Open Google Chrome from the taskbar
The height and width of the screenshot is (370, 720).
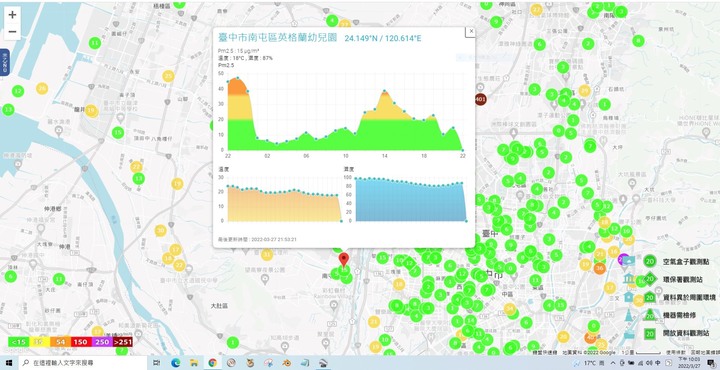click(x=213, y=363)
